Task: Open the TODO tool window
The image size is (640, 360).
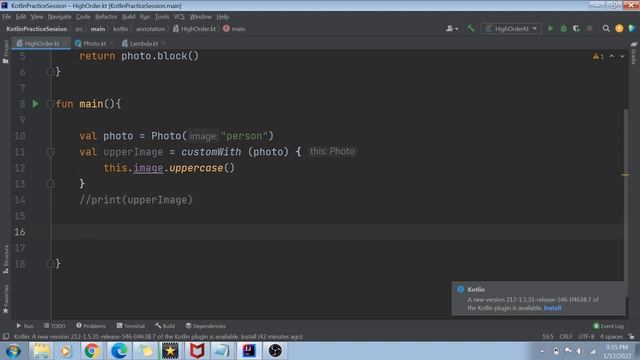Action: coord(54,326)
